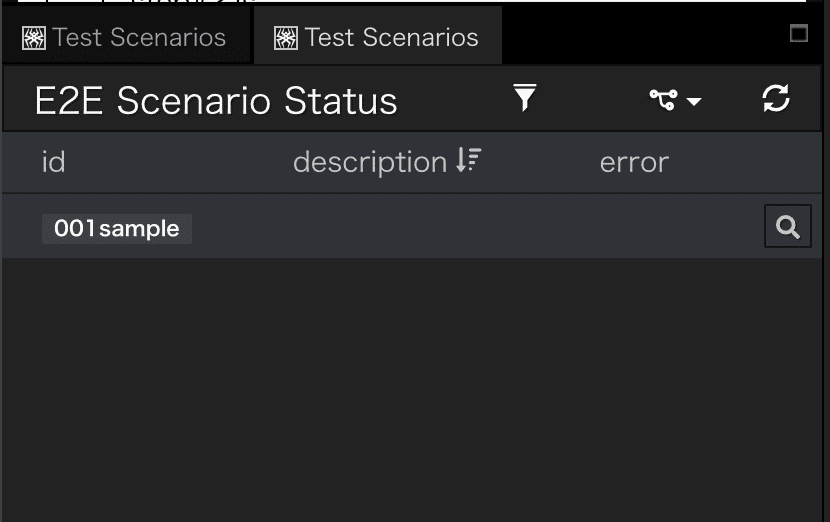Click the sort icon beside description
Viewport: 830px width, 522px height.
[468, 160]
